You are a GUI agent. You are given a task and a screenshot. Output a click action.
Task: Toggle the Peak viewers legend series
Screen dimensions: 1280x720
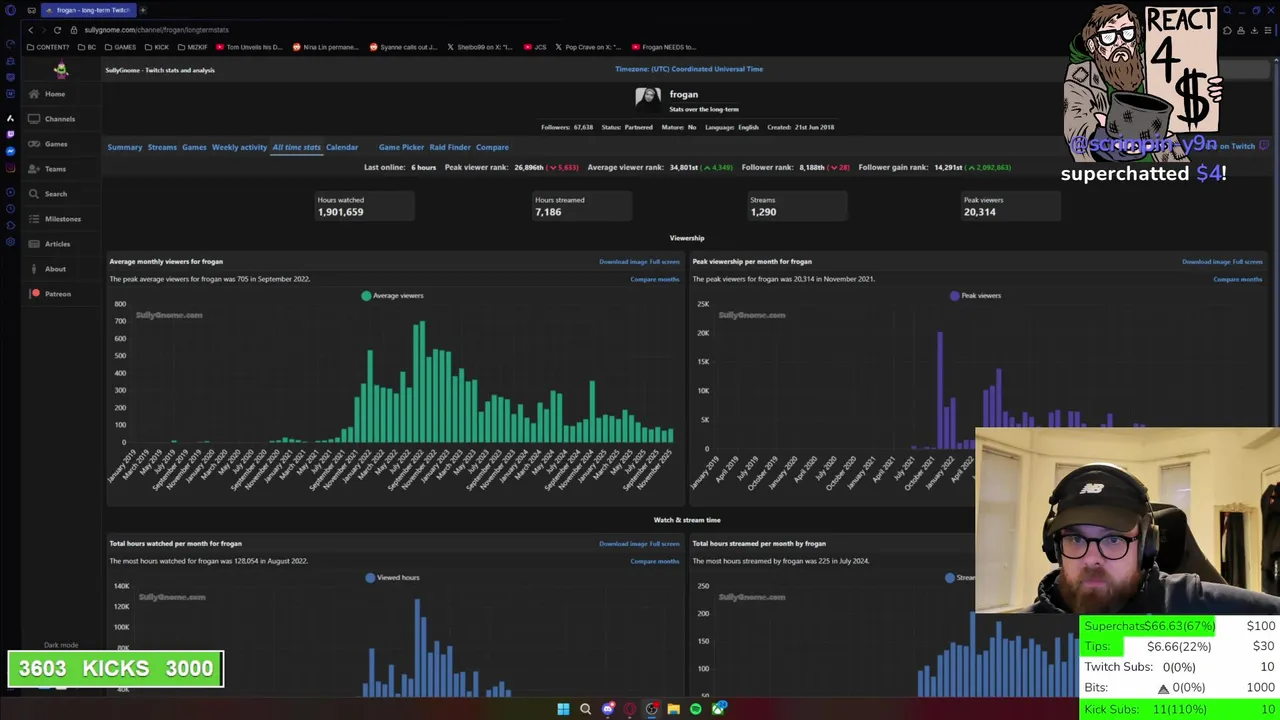pos(975,295)
